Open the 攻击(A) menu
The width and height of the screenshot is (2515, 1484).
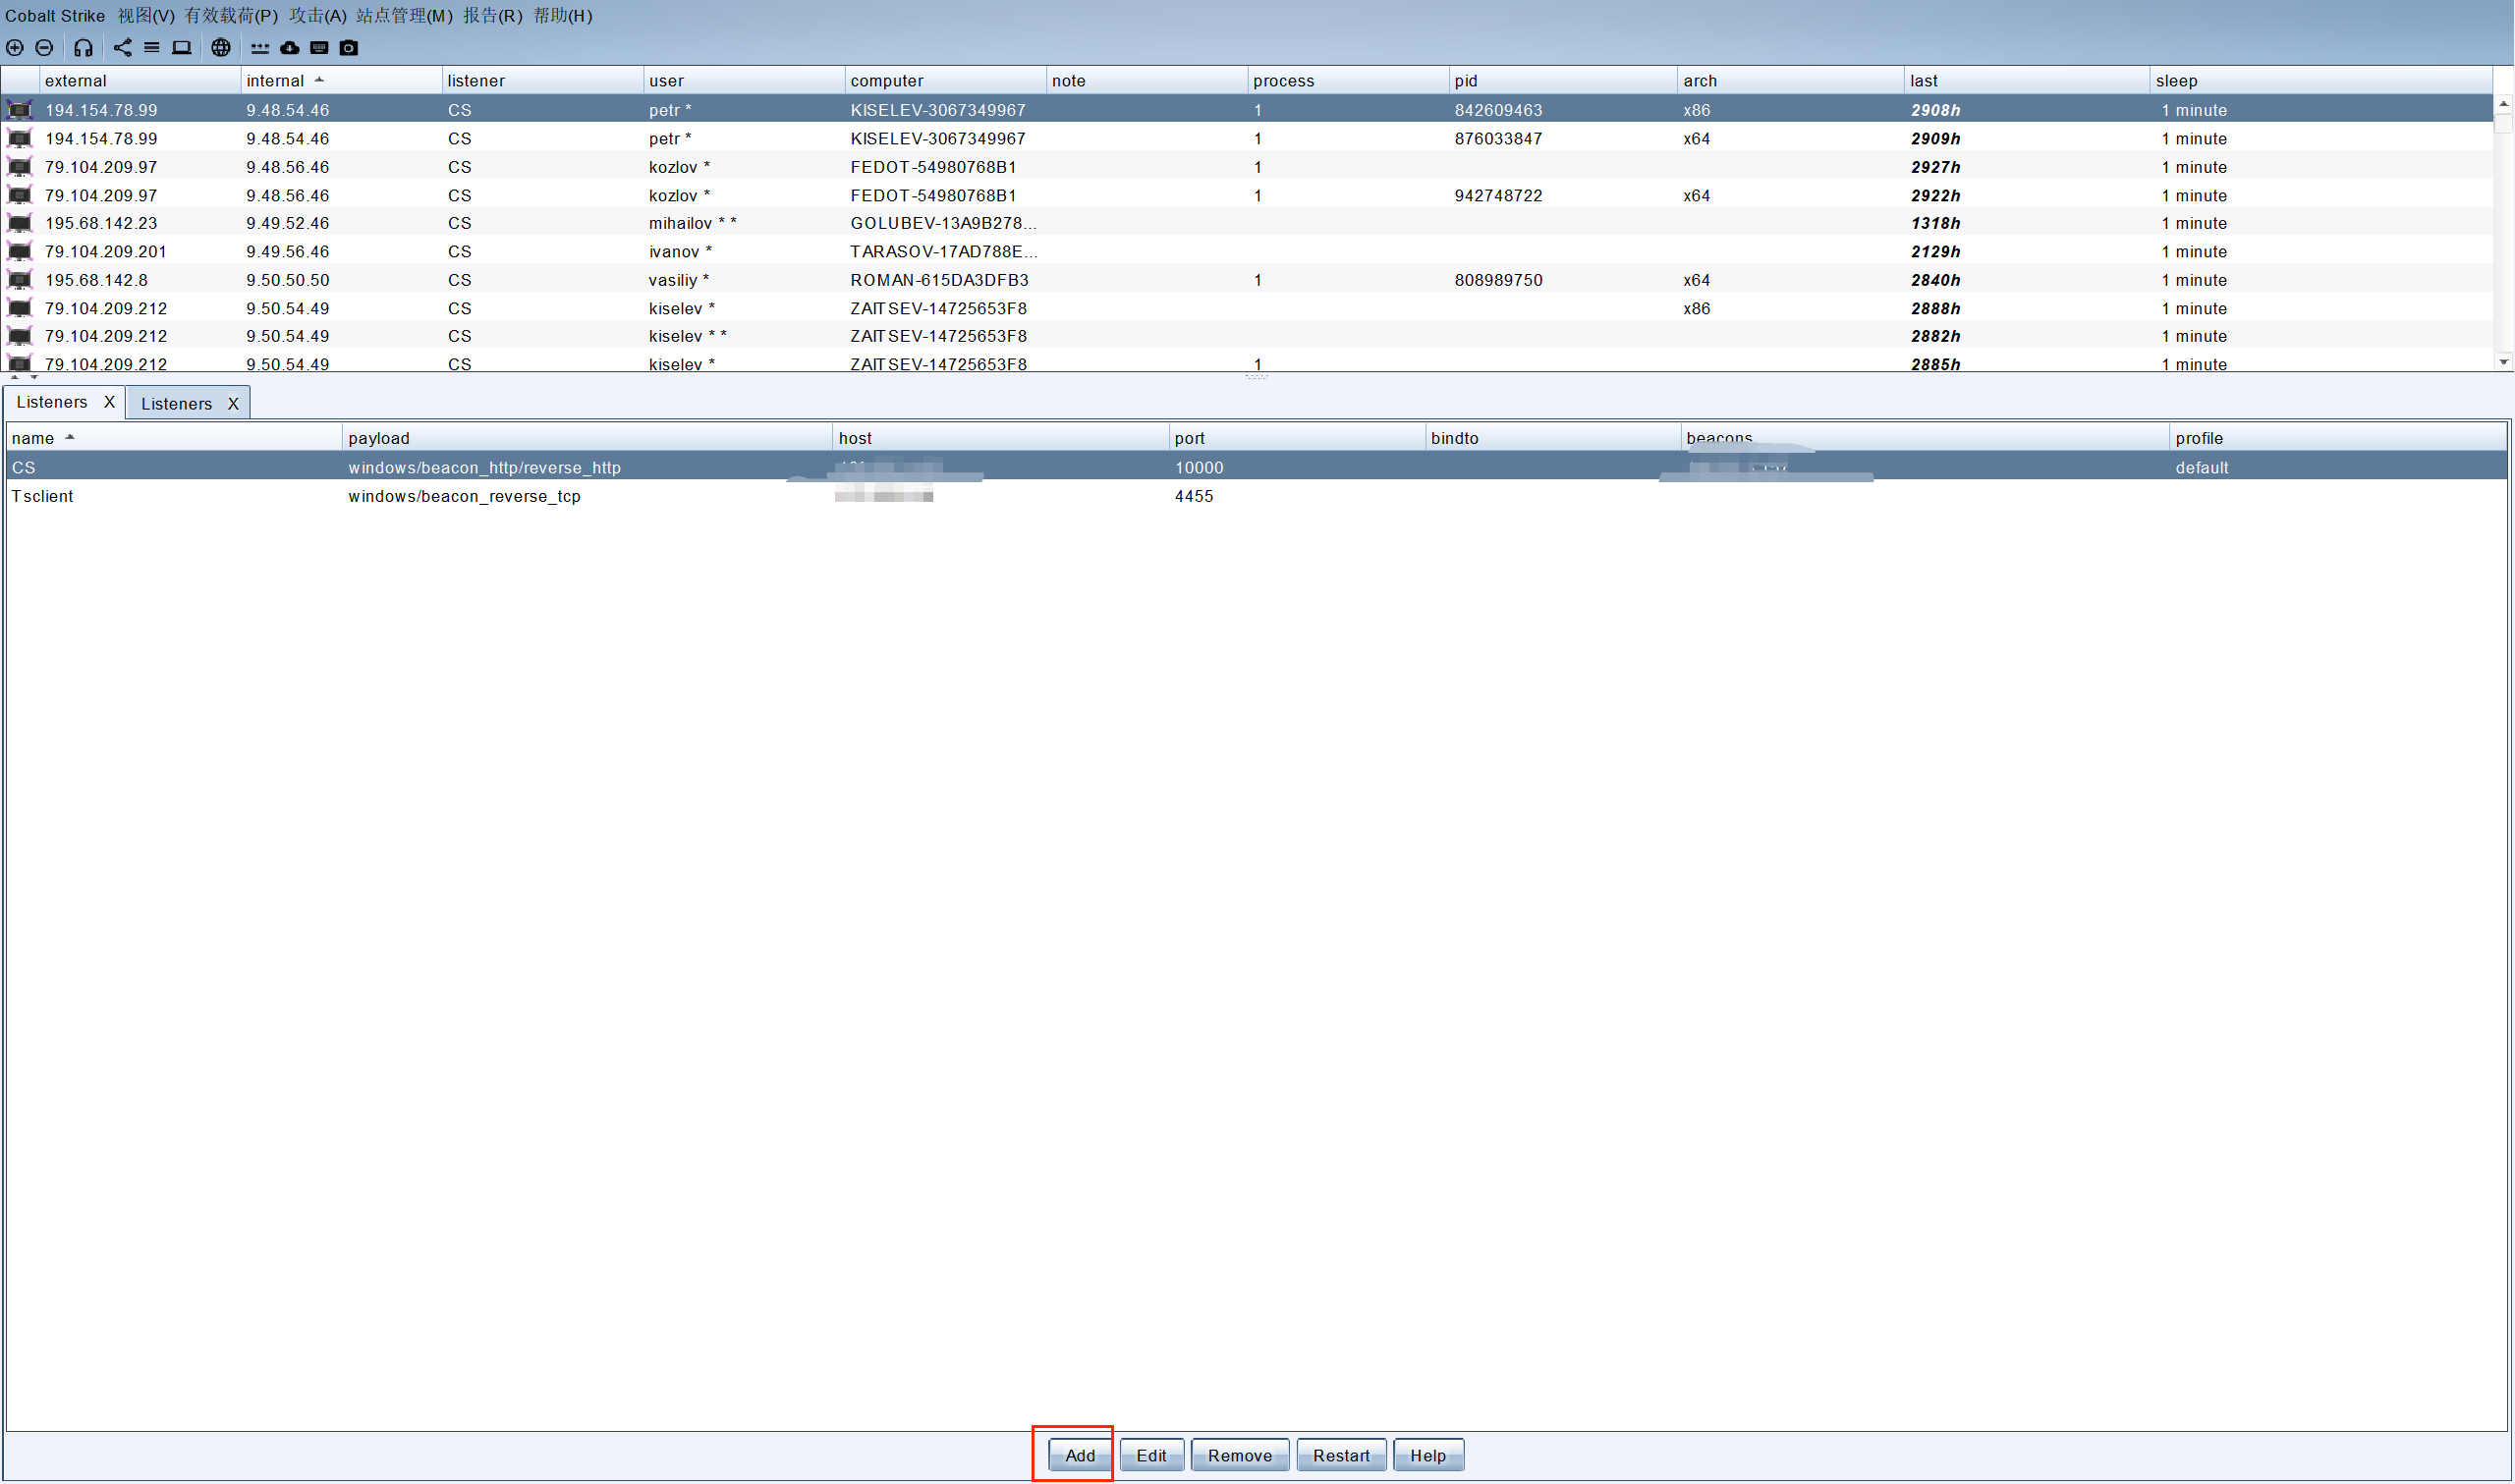click(318, 16)
